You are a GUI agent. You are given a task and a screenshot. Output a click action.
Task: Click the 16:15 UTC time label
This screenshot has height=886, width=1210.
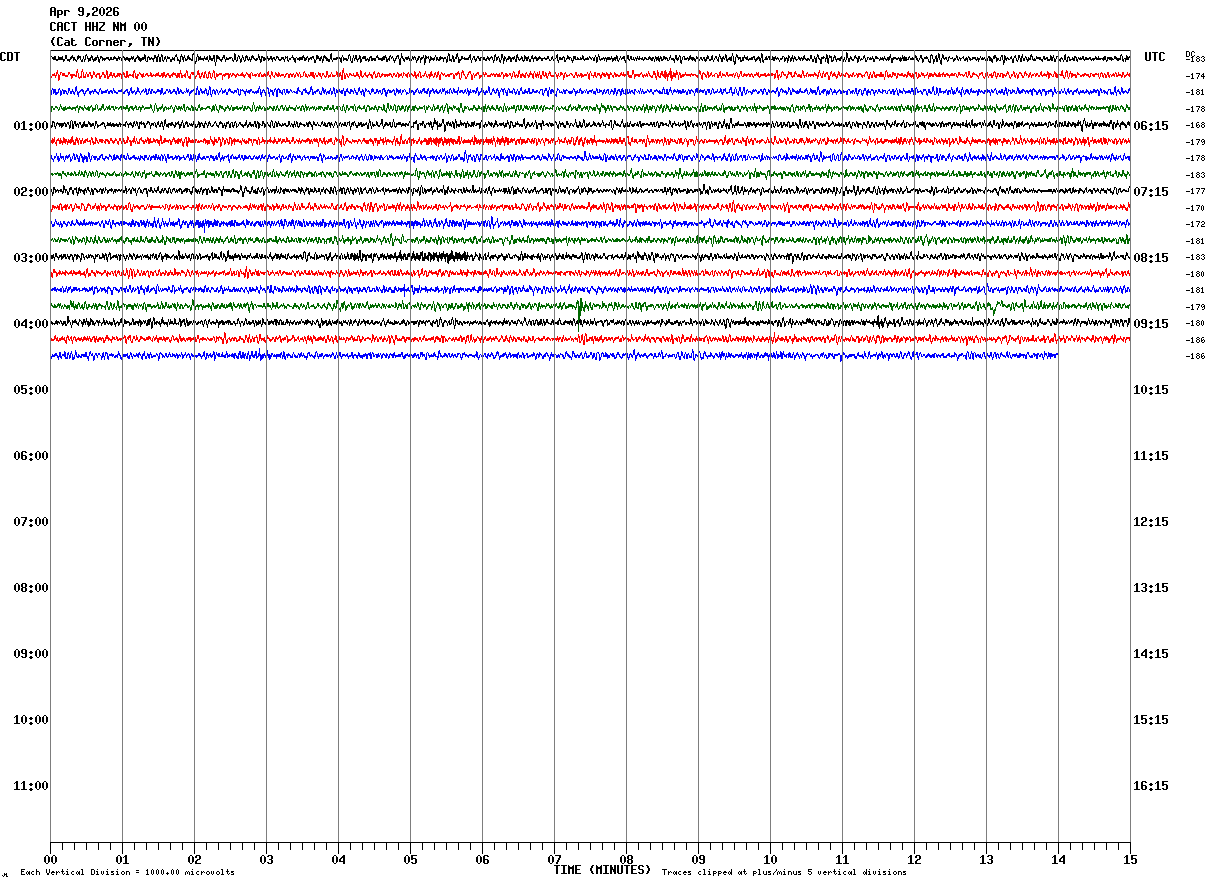[x=1151, y=786]
